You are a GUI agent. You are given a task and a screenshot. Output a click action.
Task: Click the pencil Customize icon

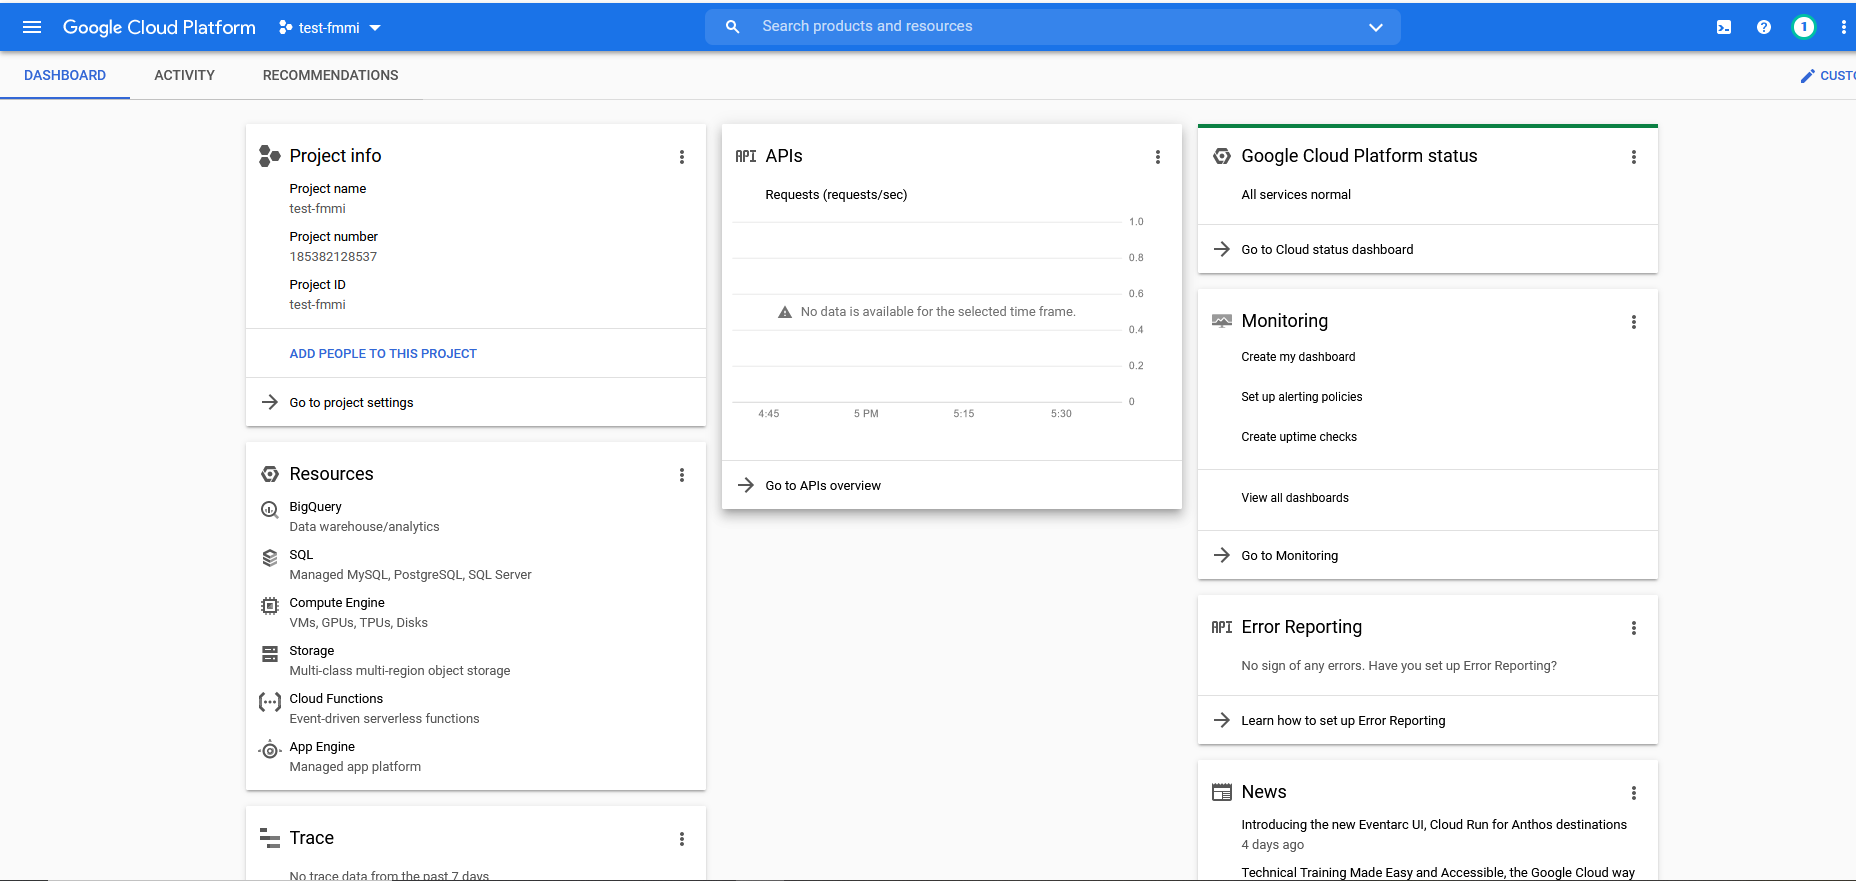[x=1808, y=76]
